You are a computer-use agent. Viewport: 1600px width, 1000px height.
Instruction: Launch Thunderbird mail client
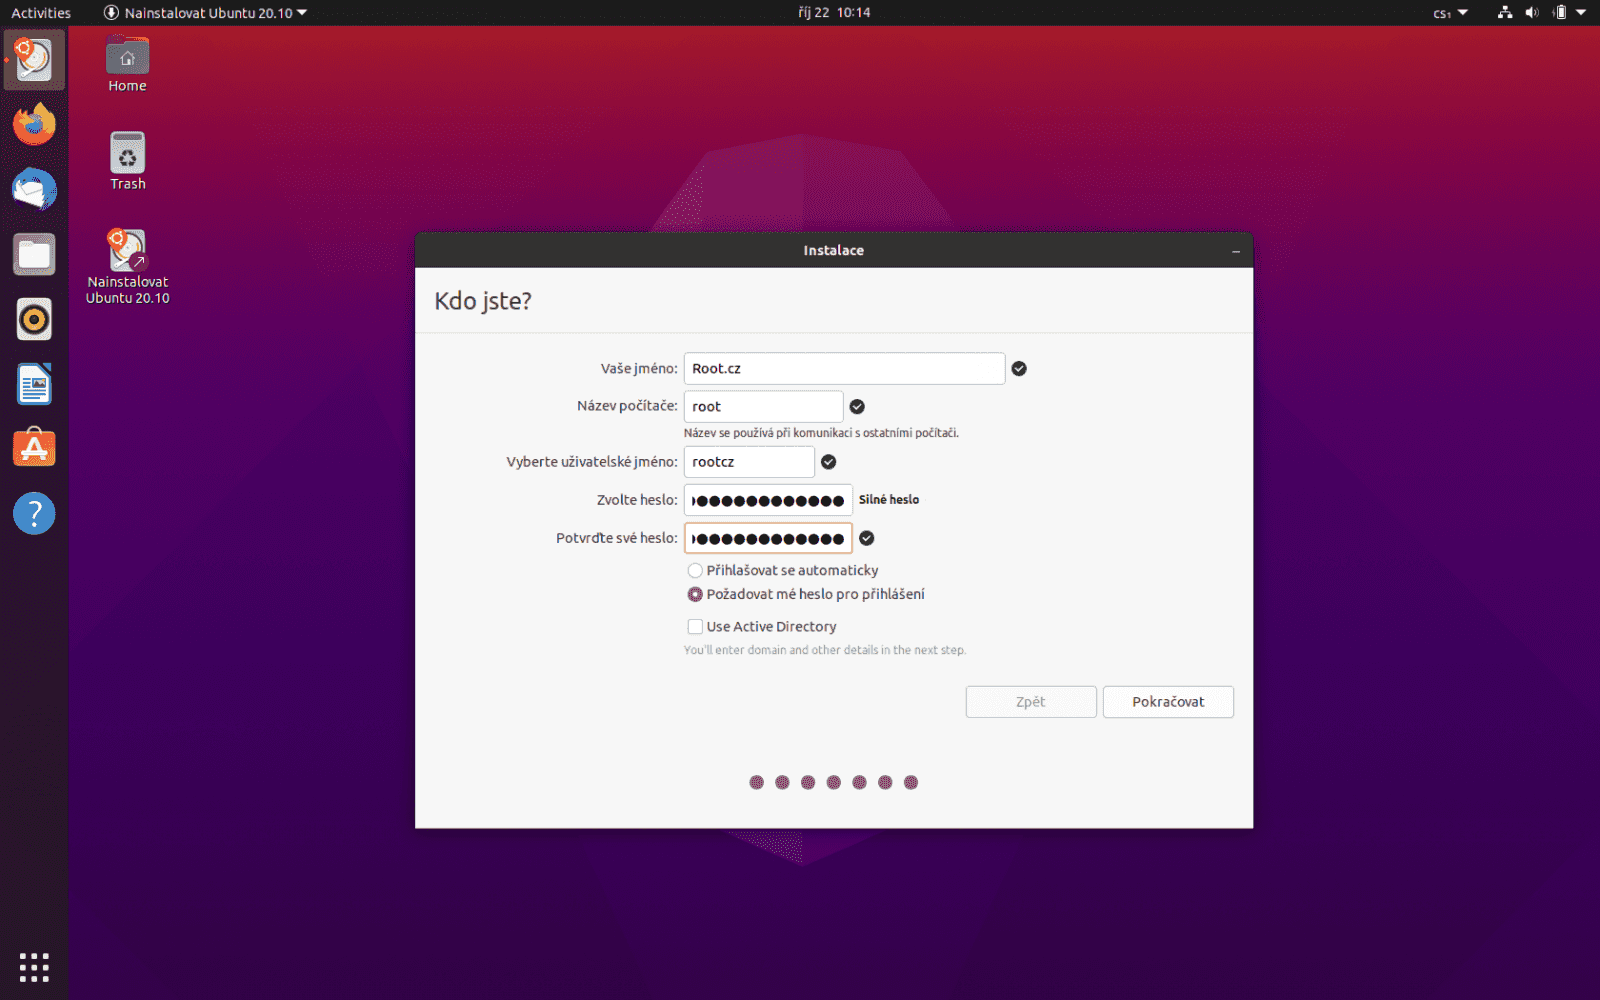click(x=34, y=189)
